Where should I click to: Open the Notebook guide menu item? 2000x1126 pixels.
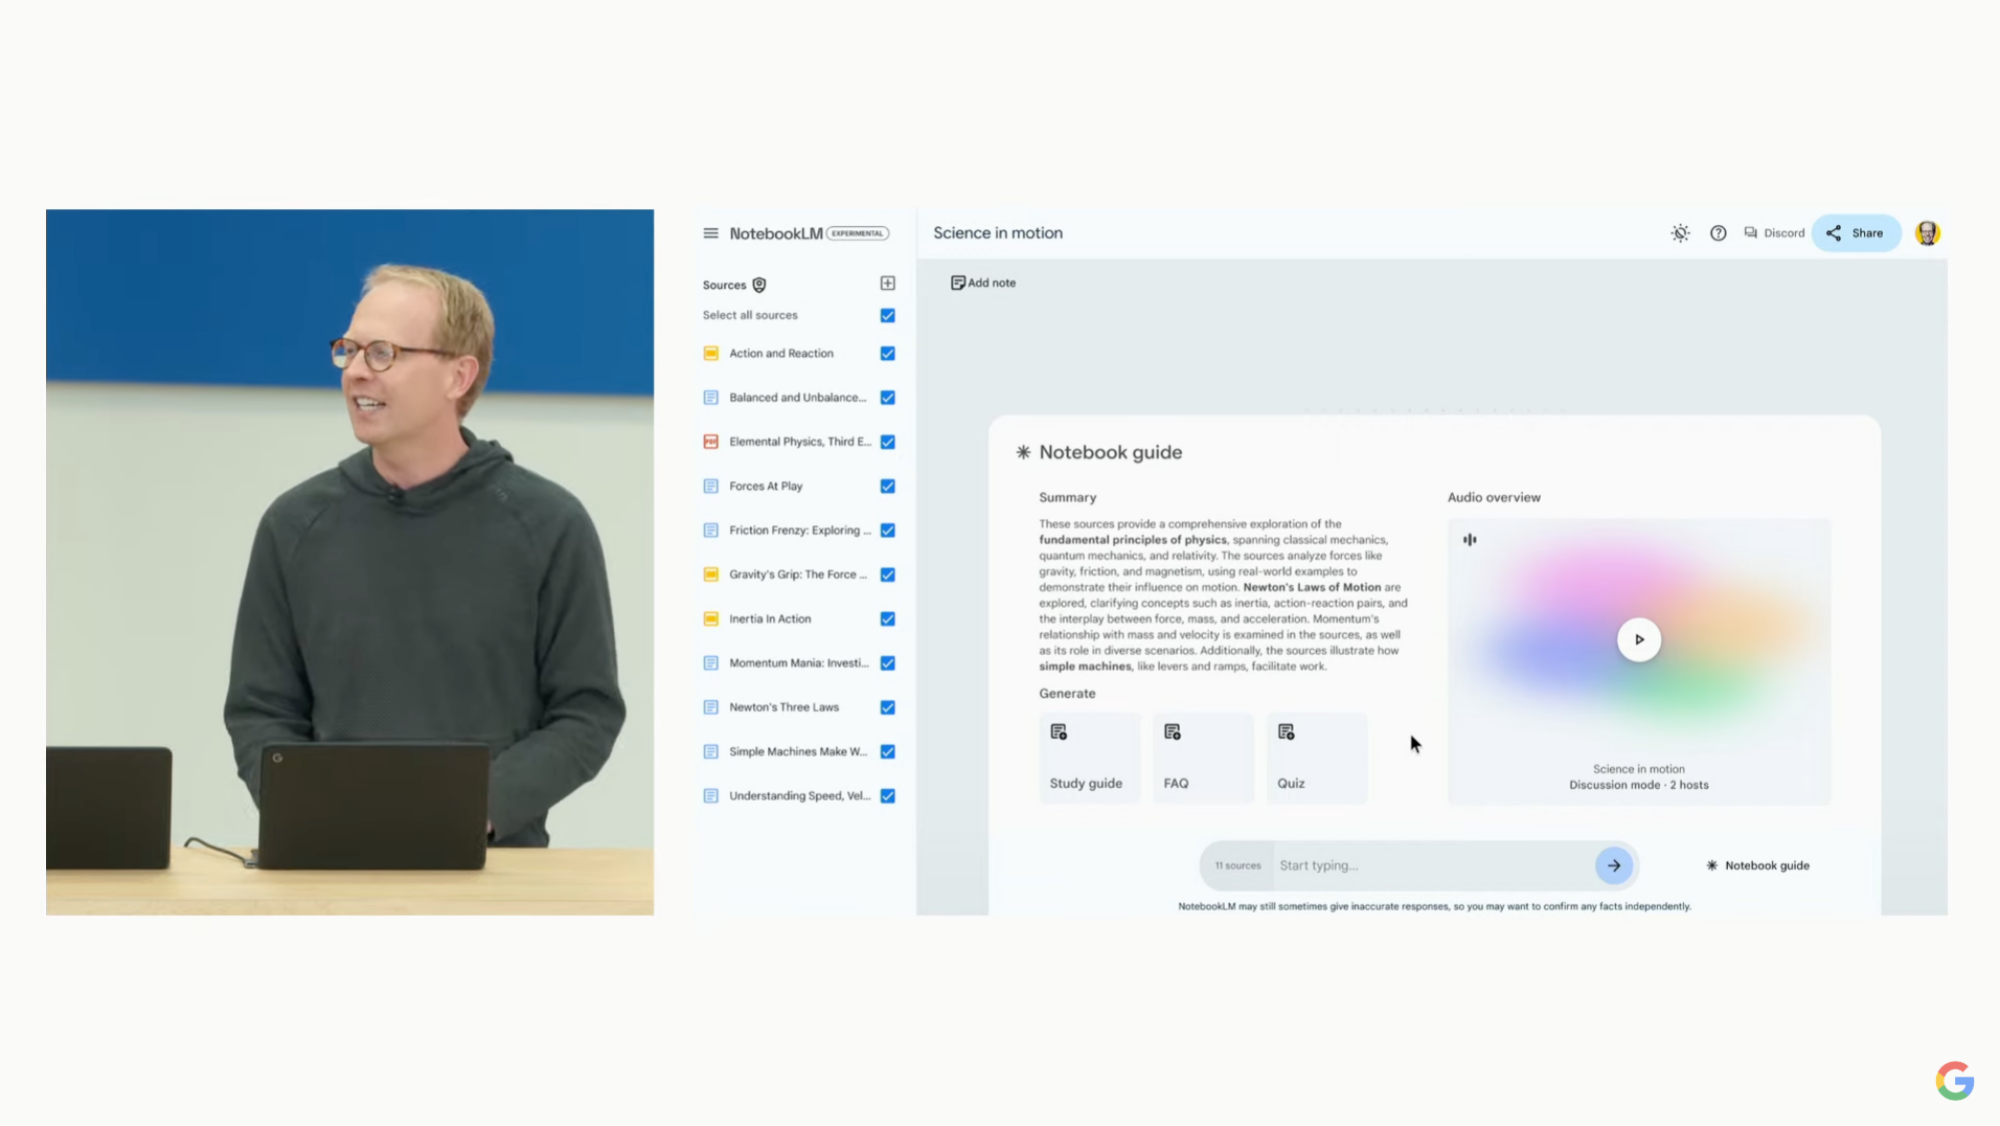(1760, 865)
